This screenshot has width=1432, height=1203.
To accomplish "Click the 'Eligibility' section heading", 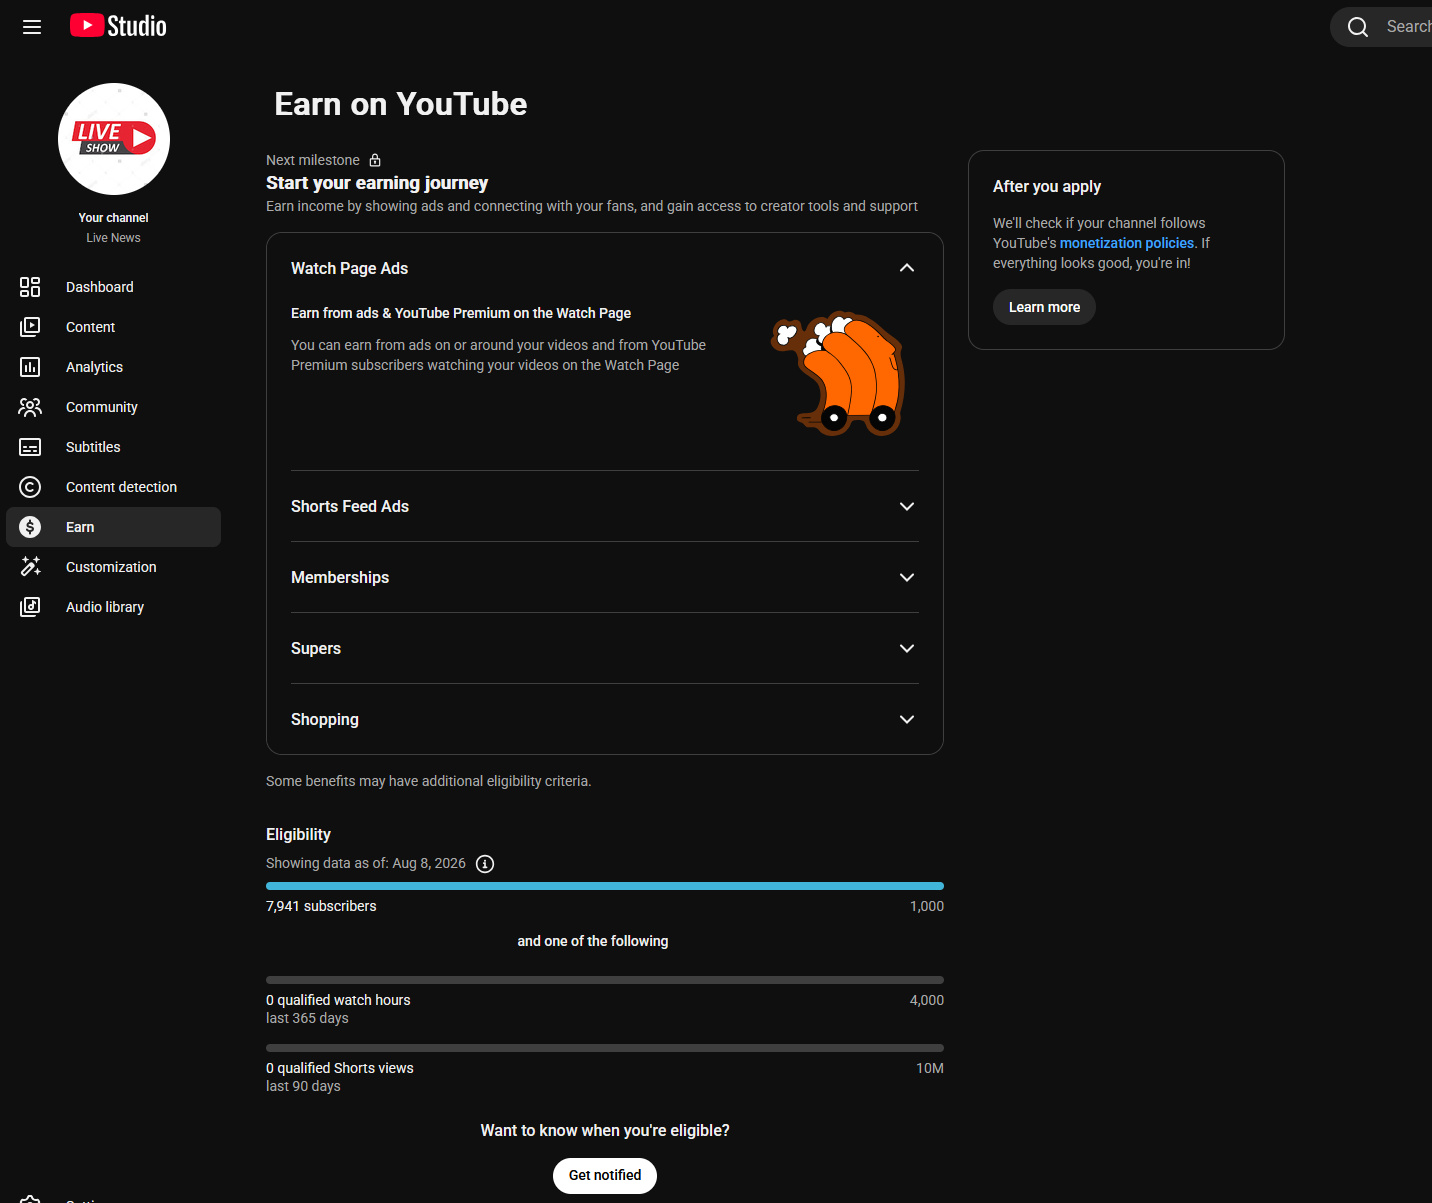I will point(298,834).
